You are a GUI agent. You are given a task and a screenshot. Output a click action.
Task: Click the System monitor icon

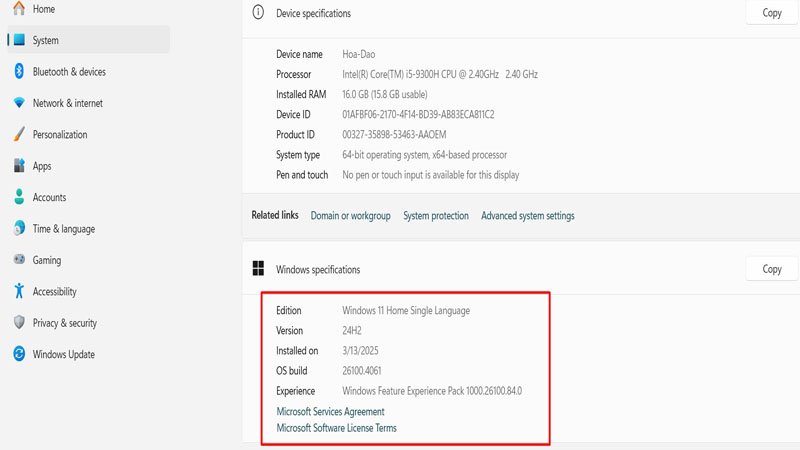tap(19, 40)
